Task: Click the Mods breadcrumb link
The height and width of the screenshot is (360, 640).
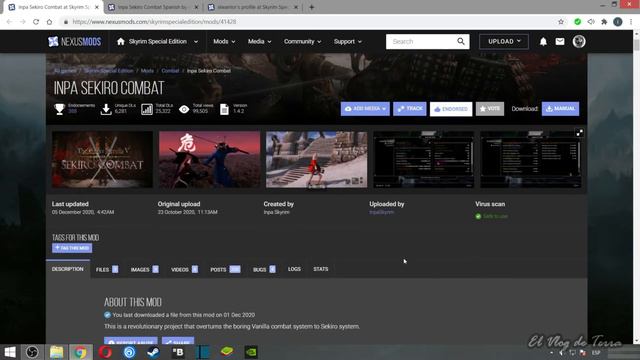Action: 147,71
